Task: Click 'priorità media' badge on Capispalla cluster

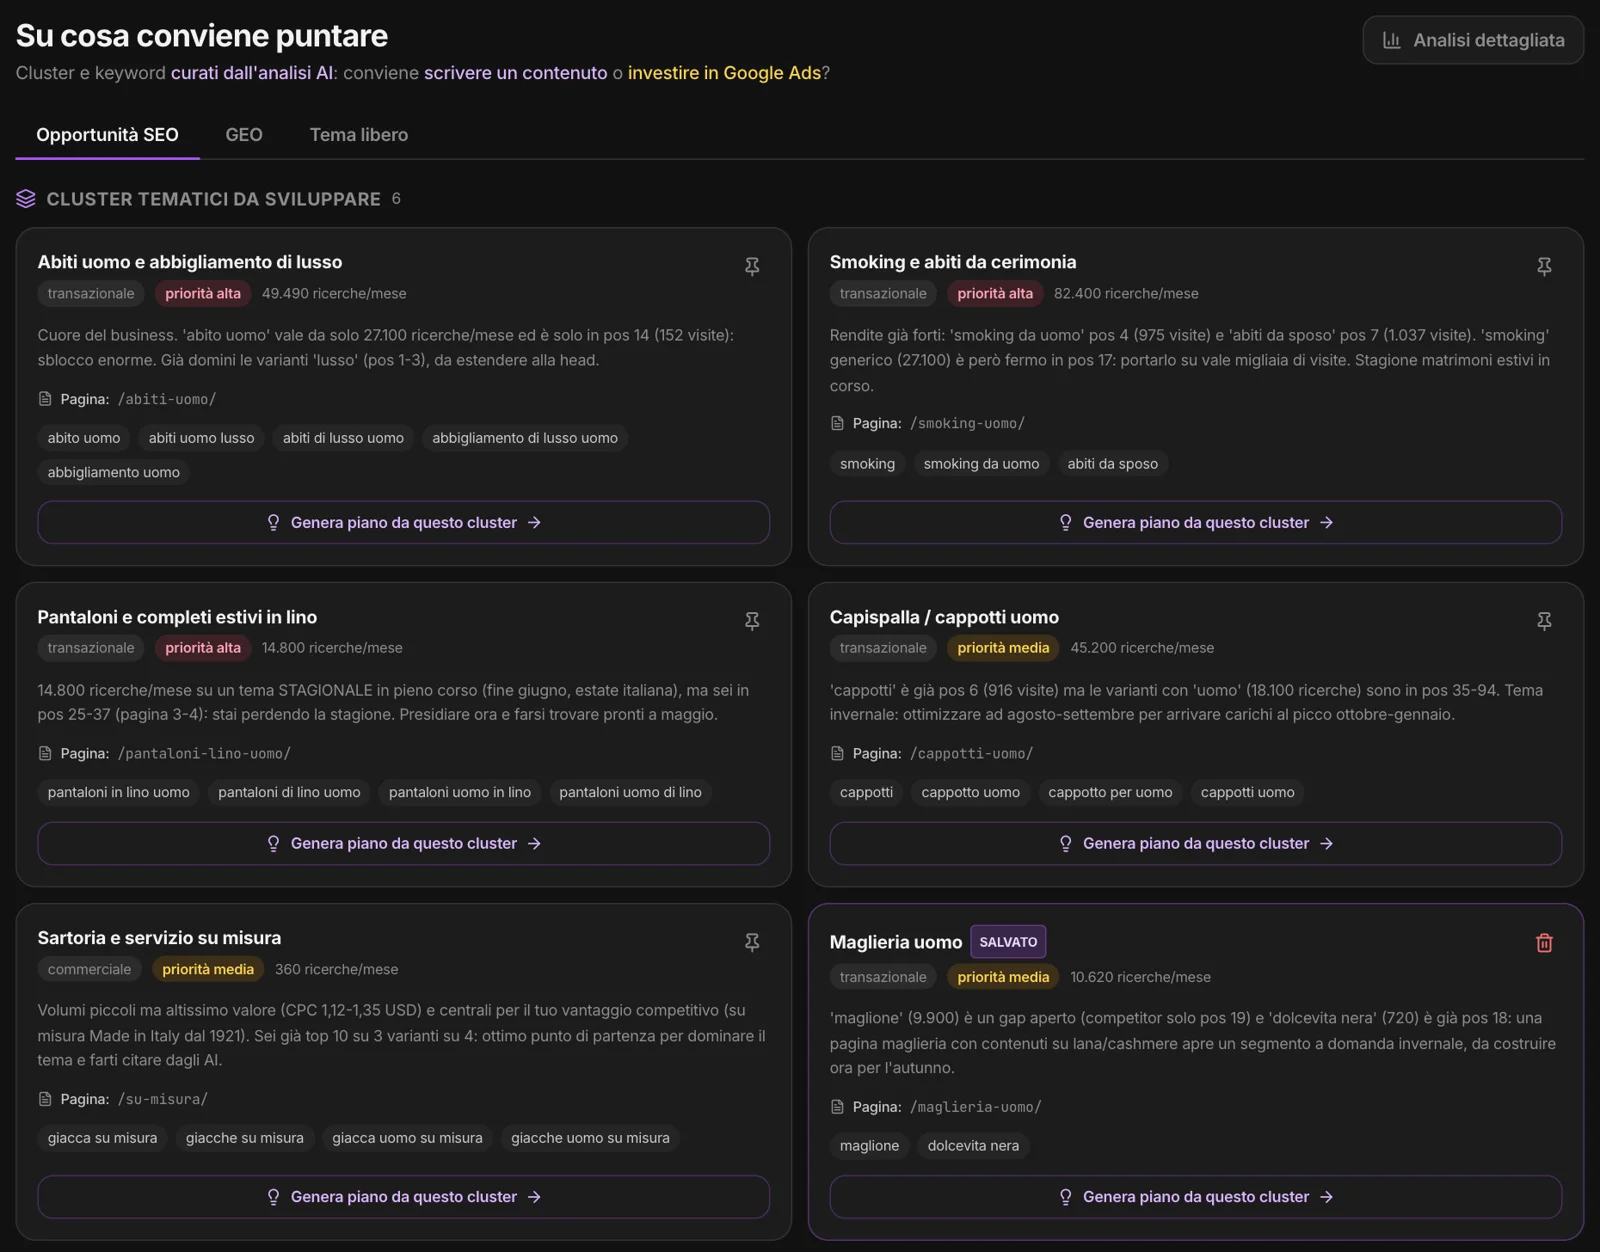Action: pyautogui.click(x=1003, y=648)
